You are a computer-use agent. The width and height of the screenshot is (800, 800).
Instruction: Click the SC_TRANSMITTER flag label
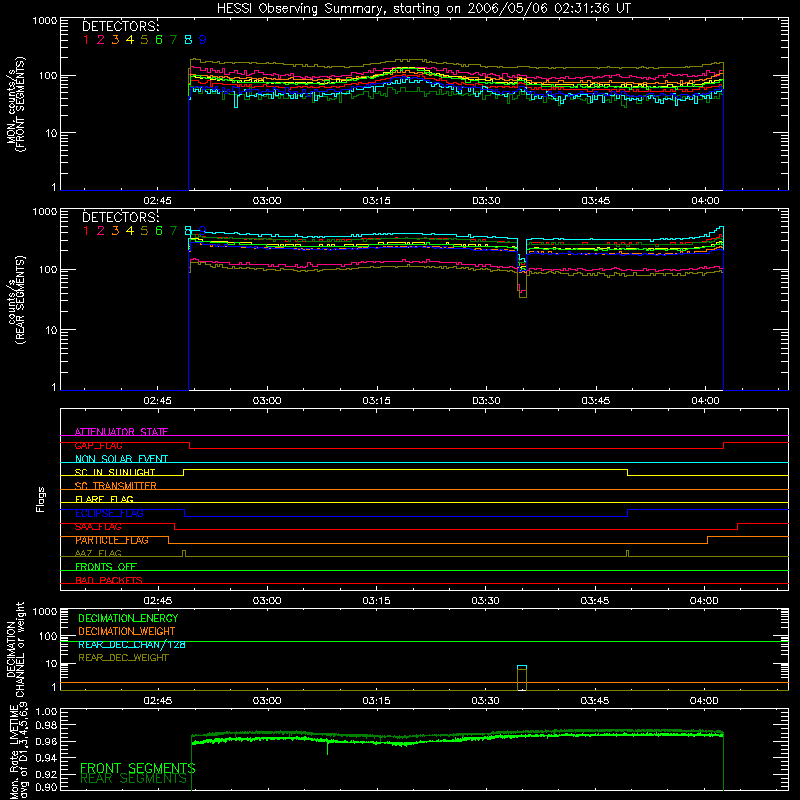[116, 486]
